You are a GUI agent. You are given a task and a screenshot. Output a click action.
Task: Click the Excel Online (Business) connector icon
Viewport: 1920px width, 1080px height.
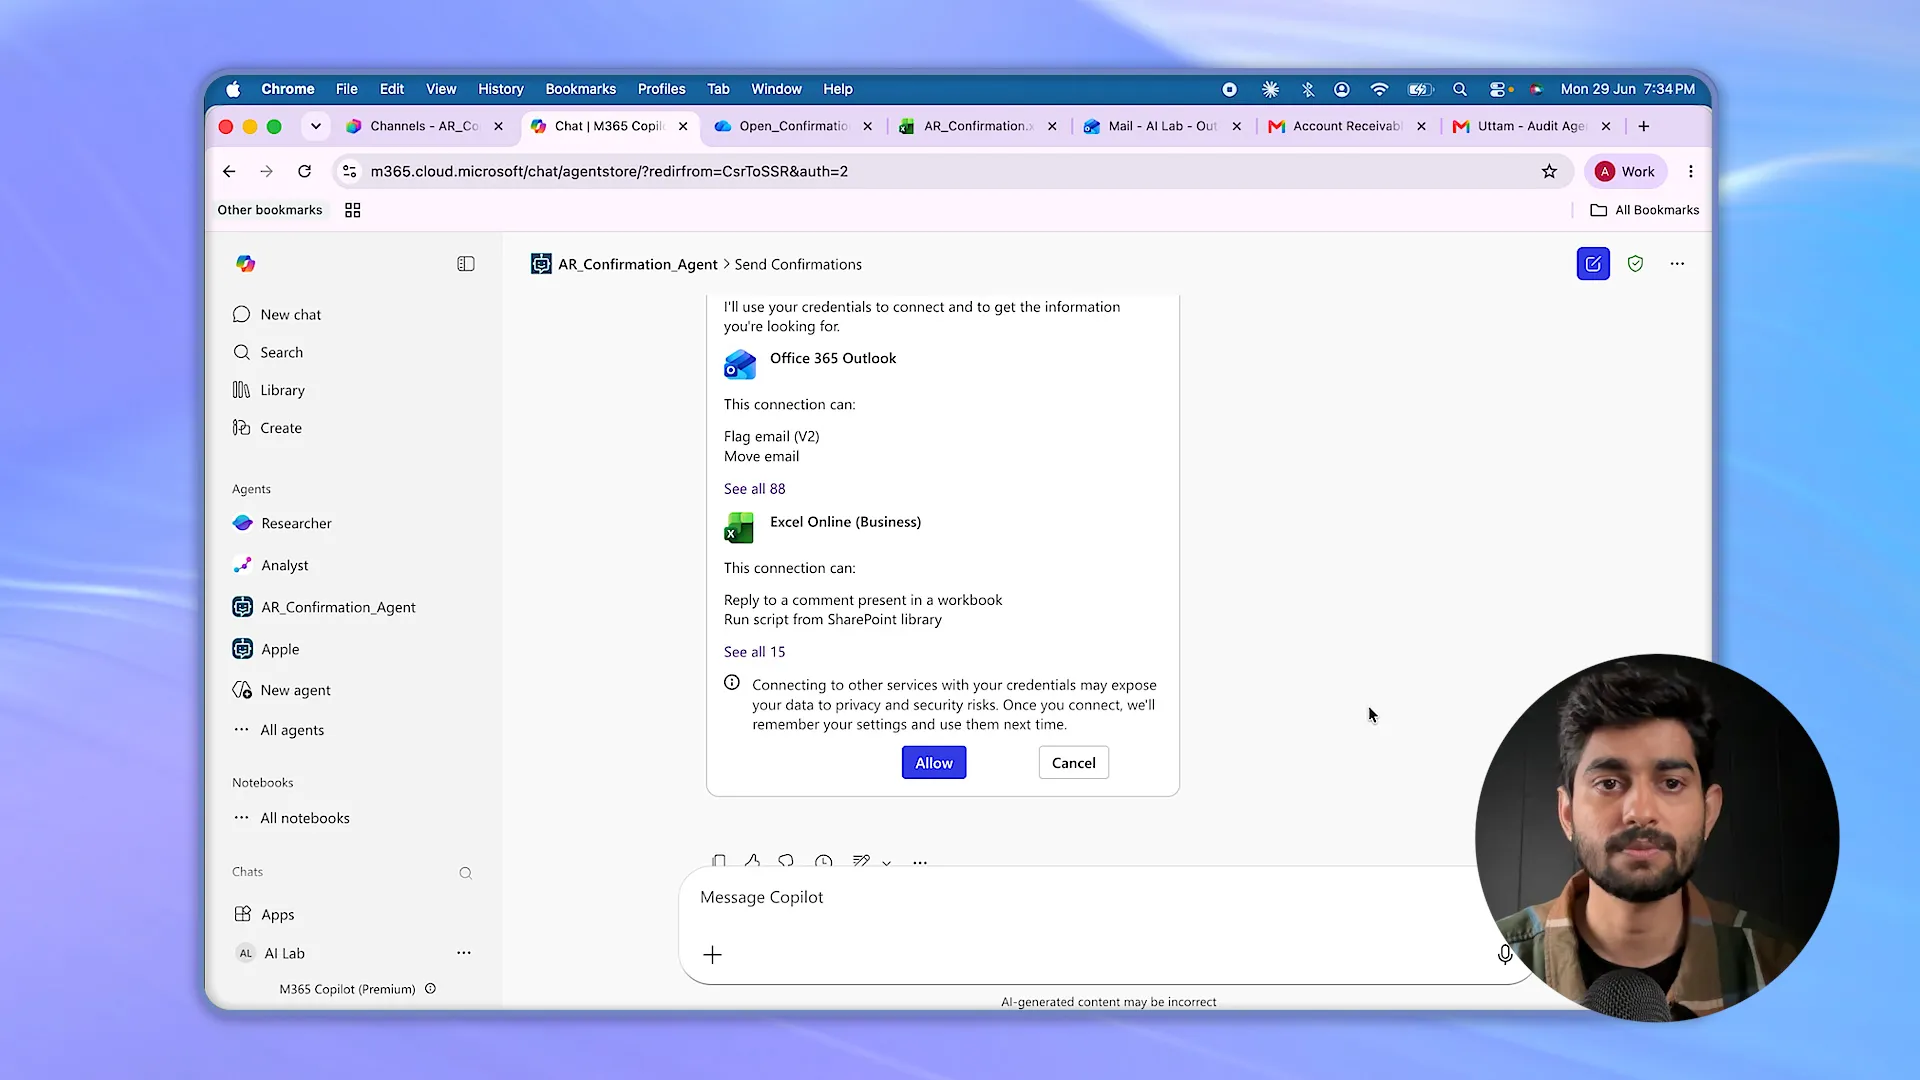pyautogui.click(x=739, y=527)
